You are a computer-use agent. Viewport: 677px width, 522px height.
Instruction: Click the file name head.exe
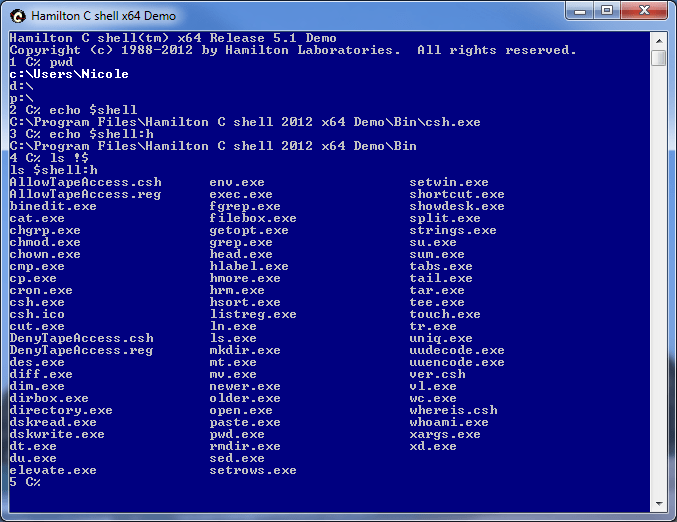[241, 254]
